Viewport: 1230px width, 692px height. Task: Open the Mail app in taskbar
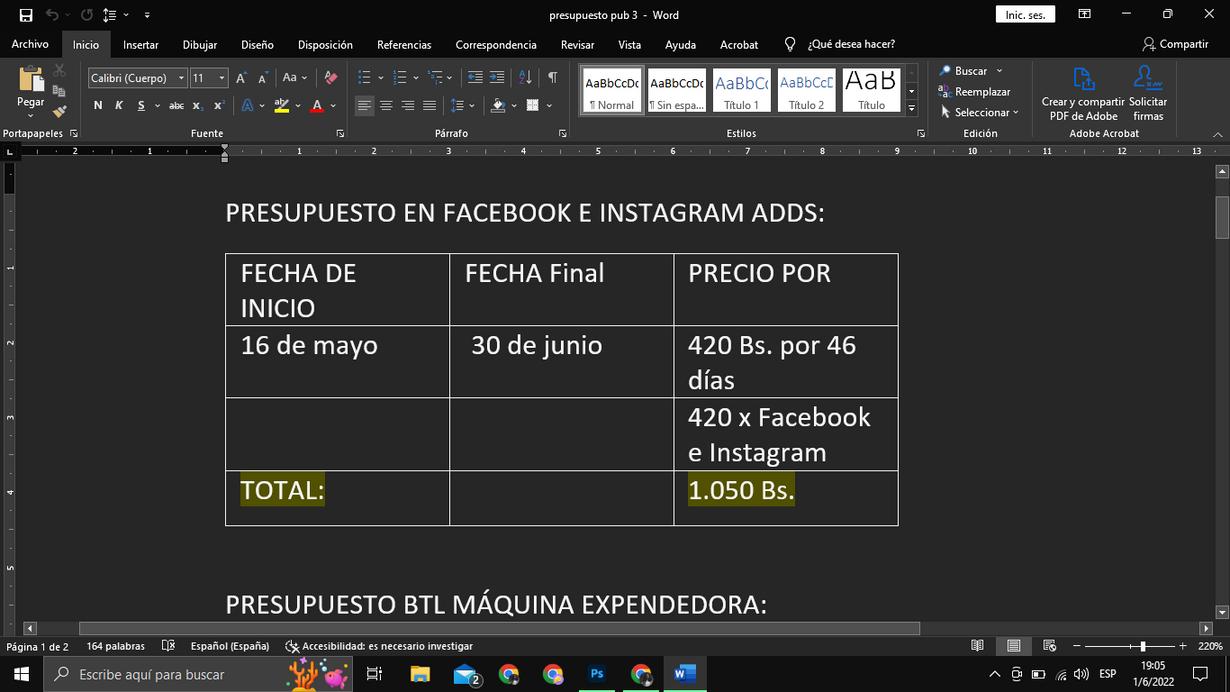(466, 674)
